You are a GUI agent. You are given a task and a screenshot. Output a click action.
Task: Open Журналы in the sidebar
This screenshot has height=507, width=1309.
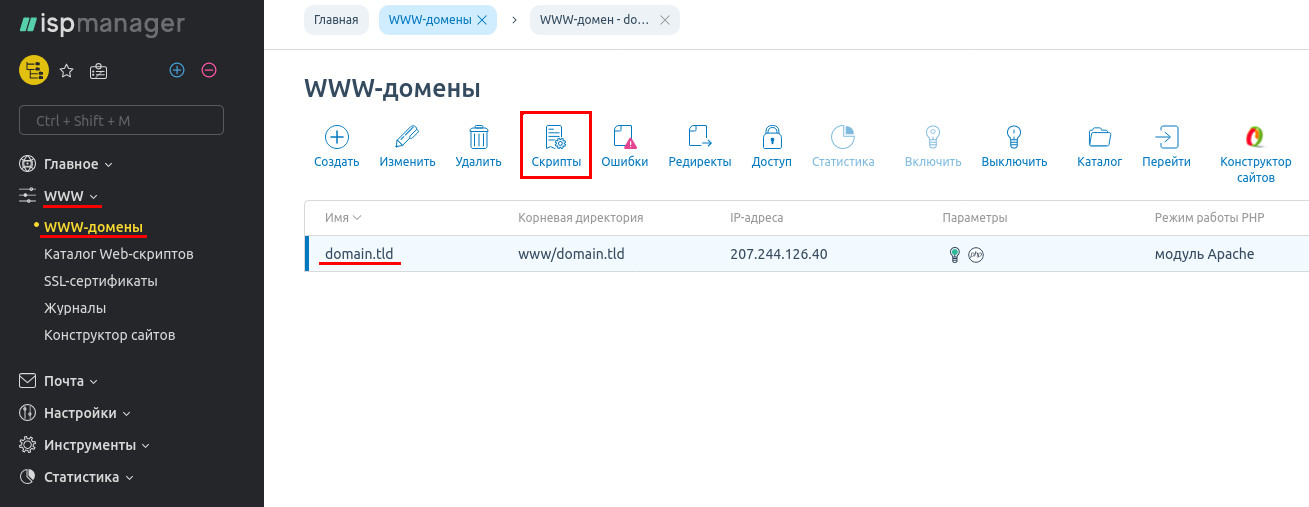pyautogui.click(x=75, y=308)
